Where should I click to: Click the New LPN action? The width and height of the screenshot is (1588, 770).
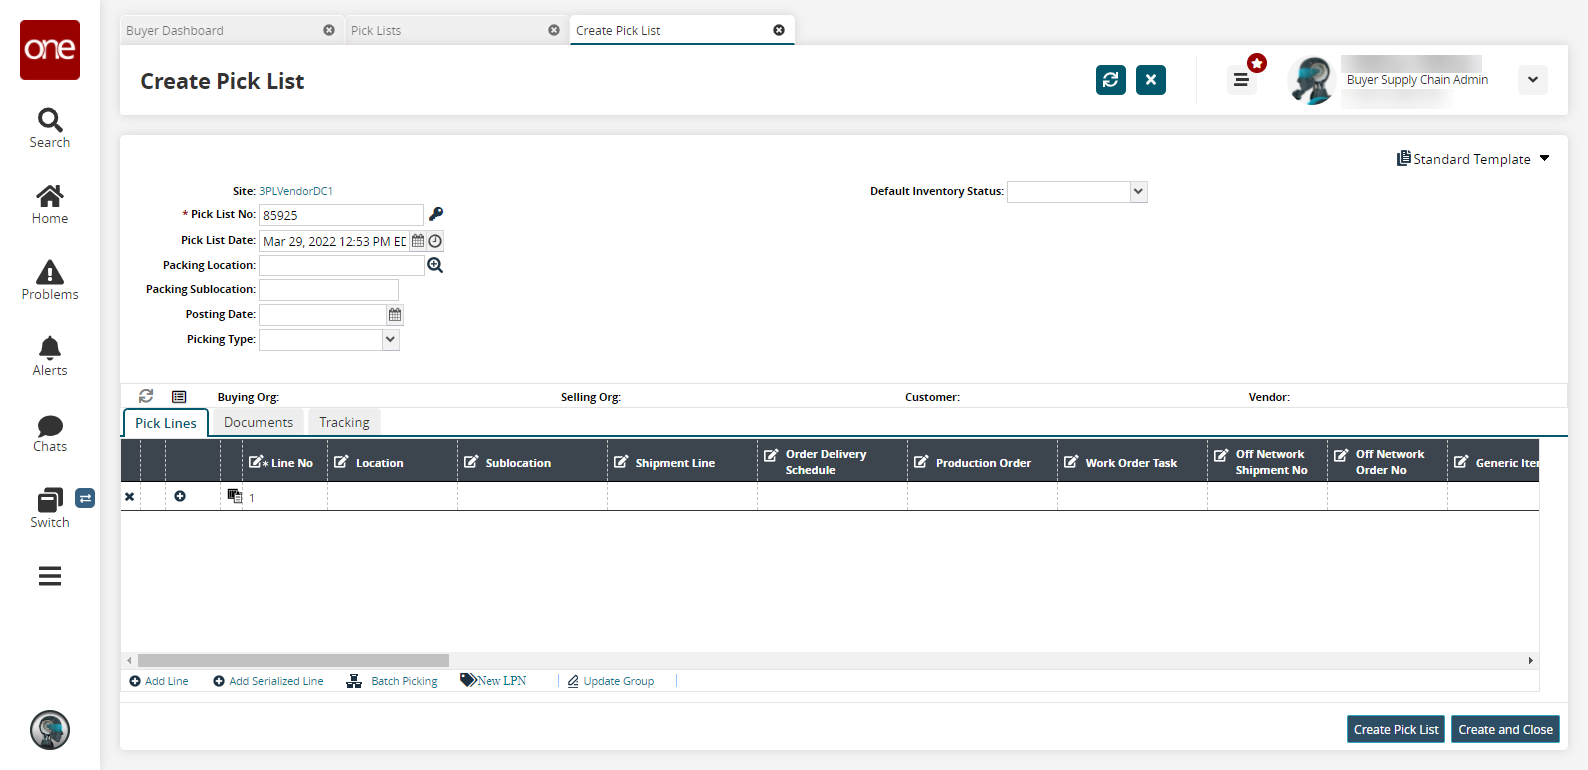click(493, 680)
